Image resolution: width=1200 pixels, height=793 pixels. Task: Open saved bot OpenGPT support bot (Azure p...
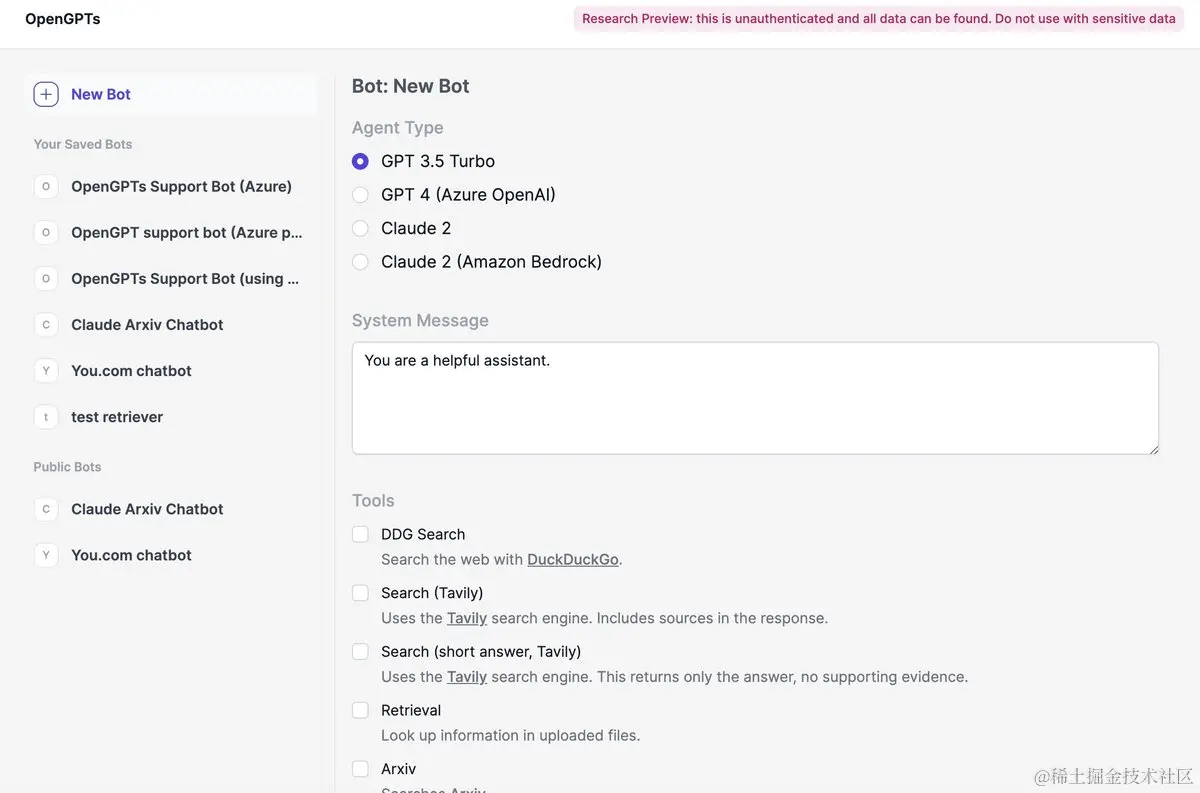click(171, 232)
